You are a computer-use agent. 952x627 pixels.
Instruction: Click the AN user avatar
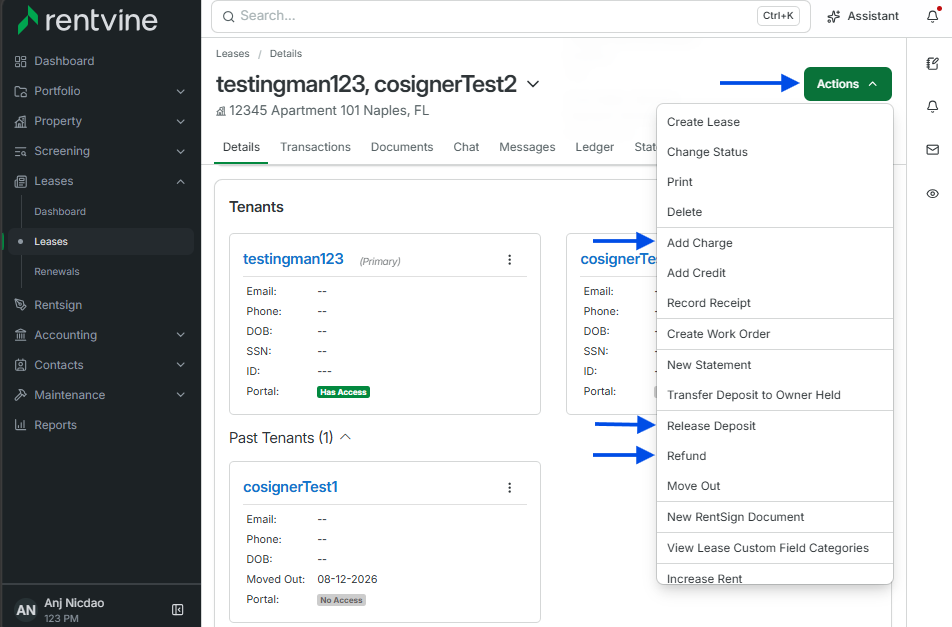coord(26,609)
